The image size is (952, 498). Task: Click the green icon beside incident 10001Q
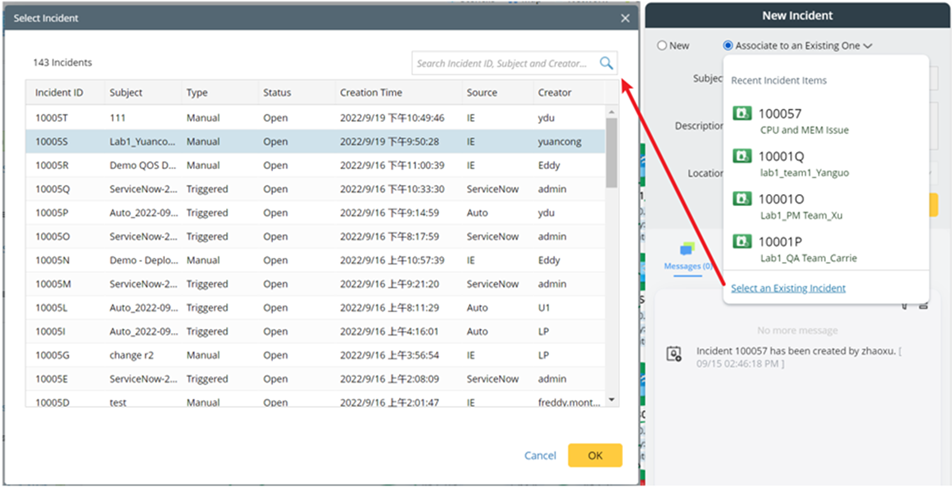click(x=742, y=157)
